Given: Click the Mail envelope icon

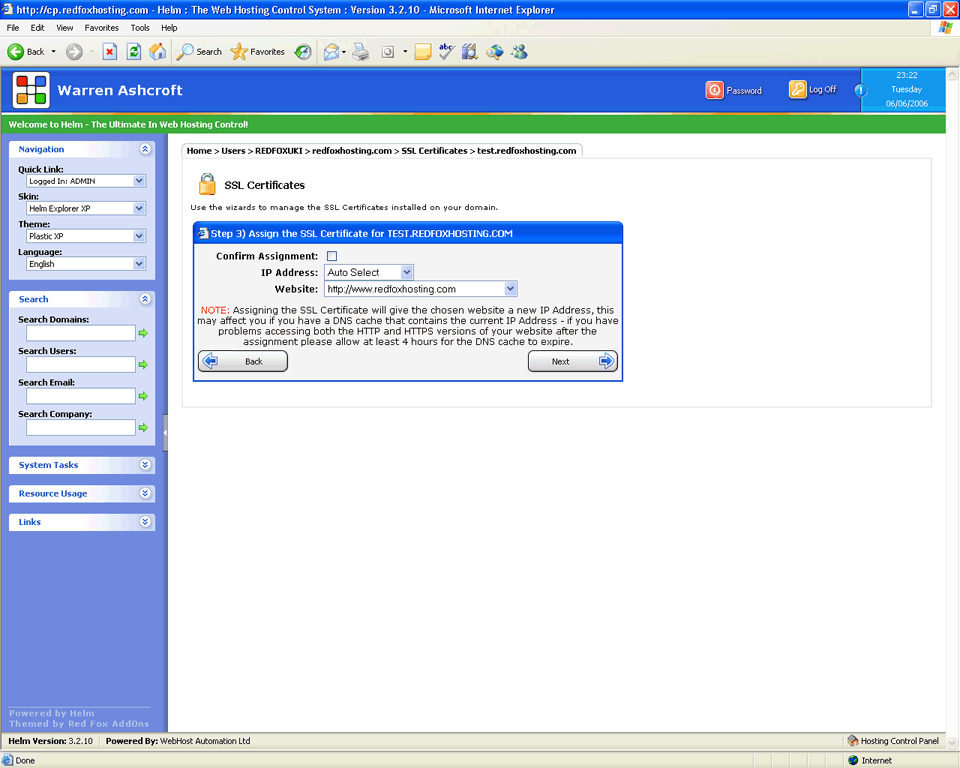Looking at the screenshot, I should pos(331,52).
